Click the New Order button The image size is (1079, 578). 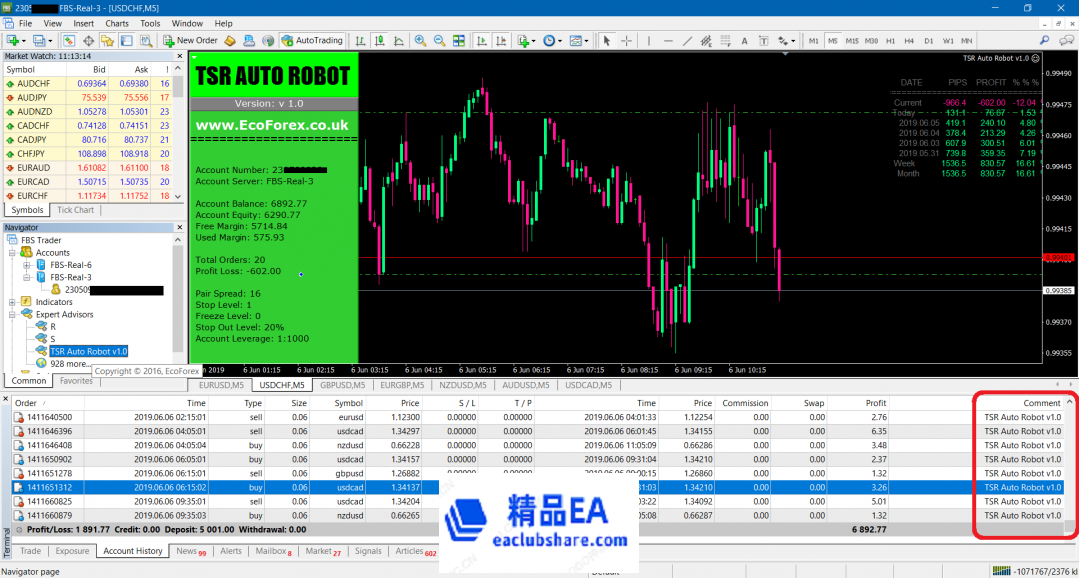coord(191,41)
